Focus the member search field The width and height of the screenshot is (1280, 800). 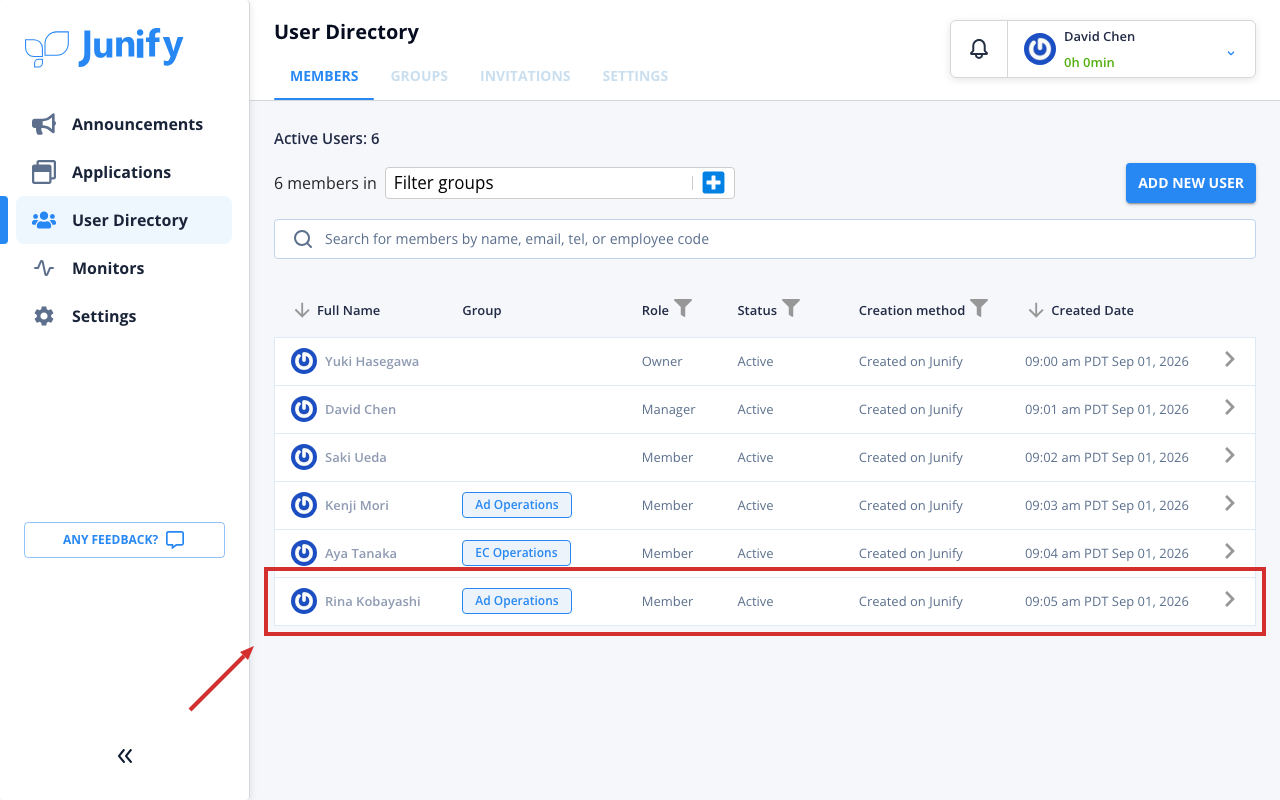(x=765, y=239)
